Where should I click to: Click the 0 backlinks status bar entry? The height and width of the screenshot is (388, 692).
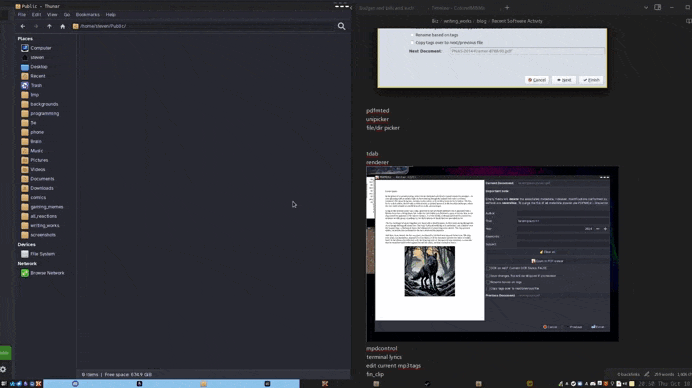(x=628, y=374)
